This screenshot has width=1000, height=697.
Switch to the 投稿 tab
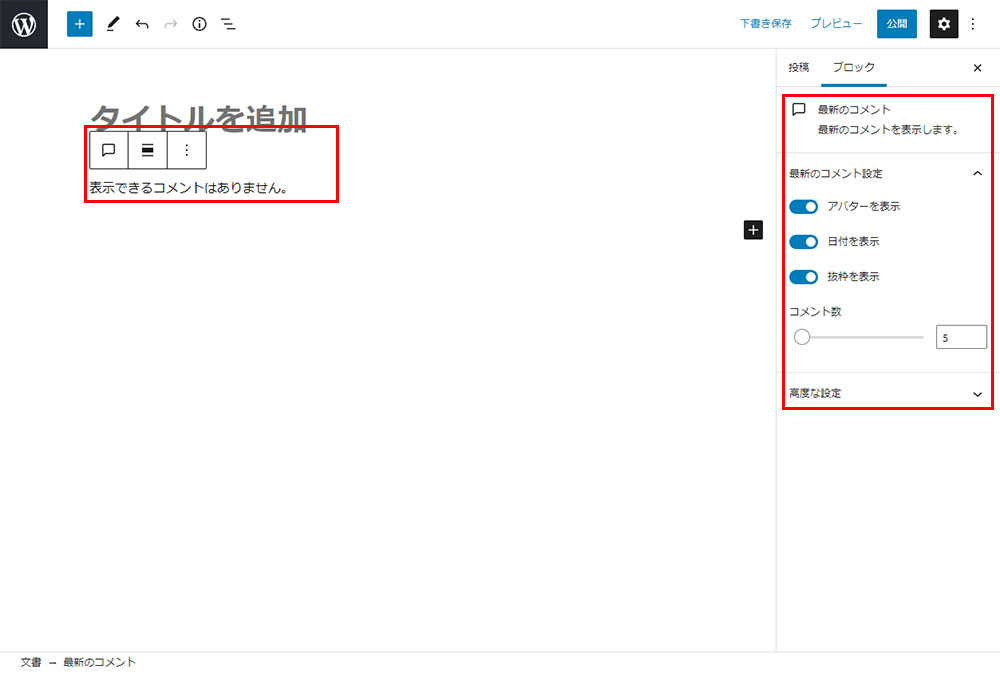[x=798, y=67]
